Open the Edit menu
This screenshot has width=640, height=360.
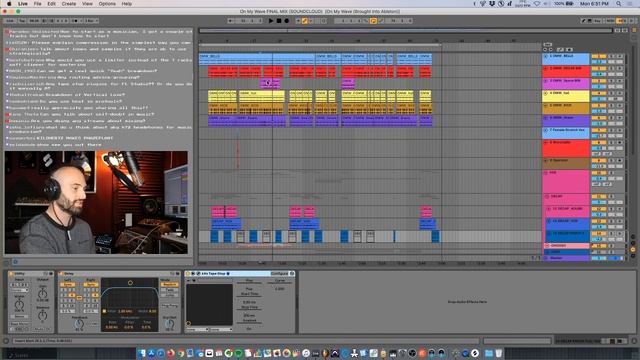tap(51, 4)
